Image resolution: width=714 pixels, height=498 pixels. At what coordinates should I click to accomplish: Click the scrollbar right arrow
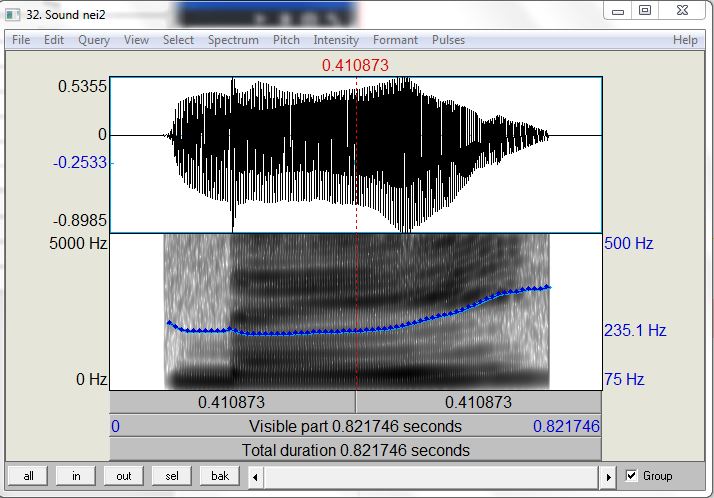[608, 478]
